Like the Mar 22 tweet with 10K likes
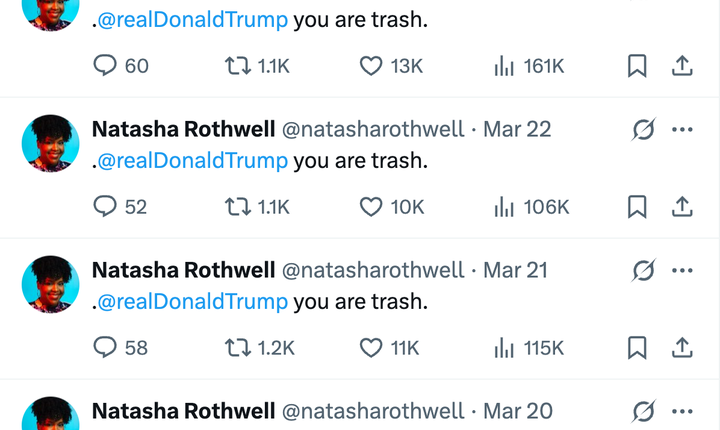 [371, 207]
